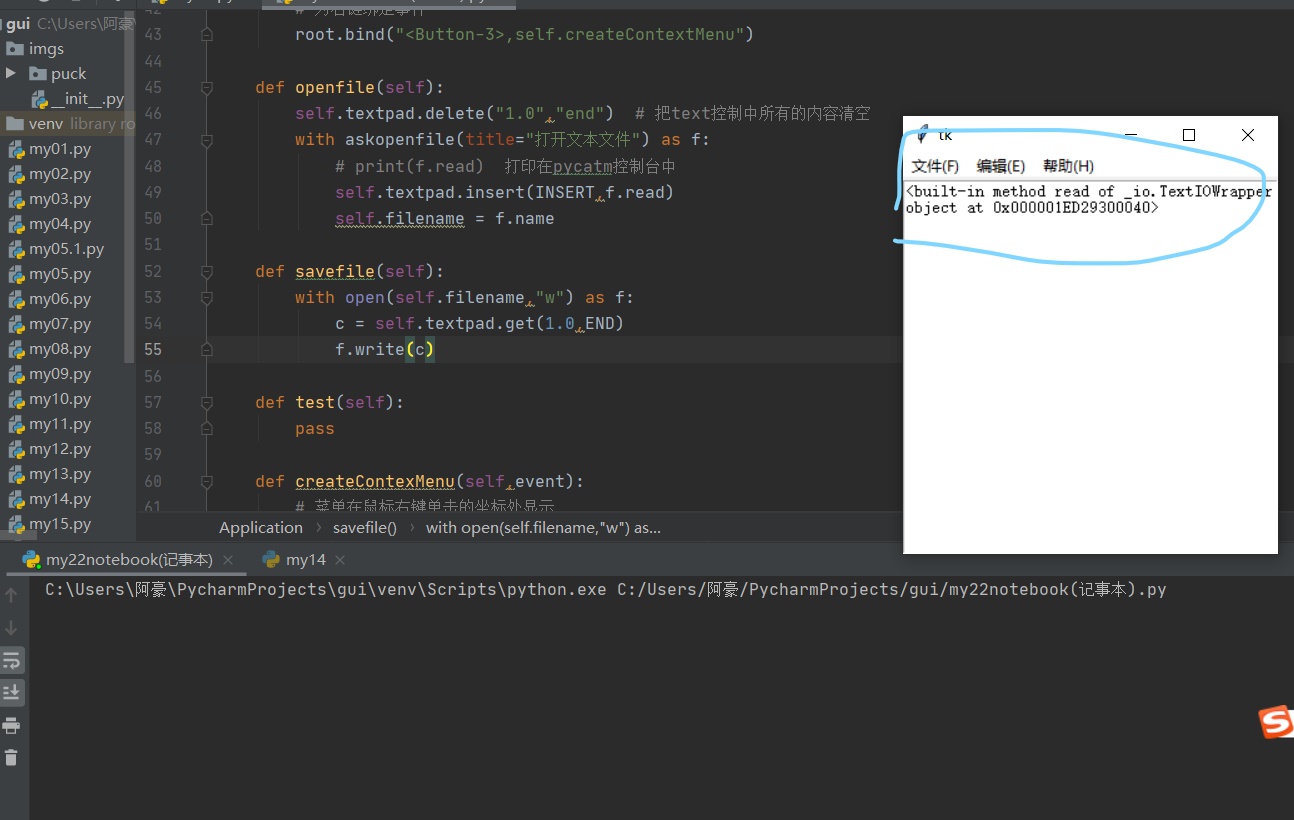This screenshot has height=820, width=1294.
Task: Collapse the savefile method fold marker at line 52
Action: coord(207,271)
